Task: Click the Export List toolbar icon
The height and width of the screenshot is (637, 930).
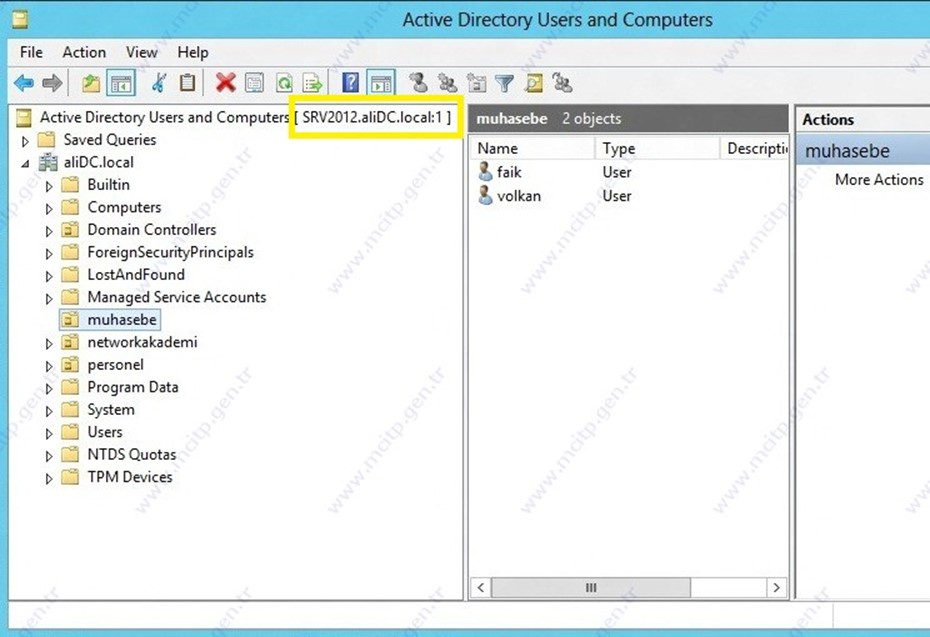Action: [312, 83]
